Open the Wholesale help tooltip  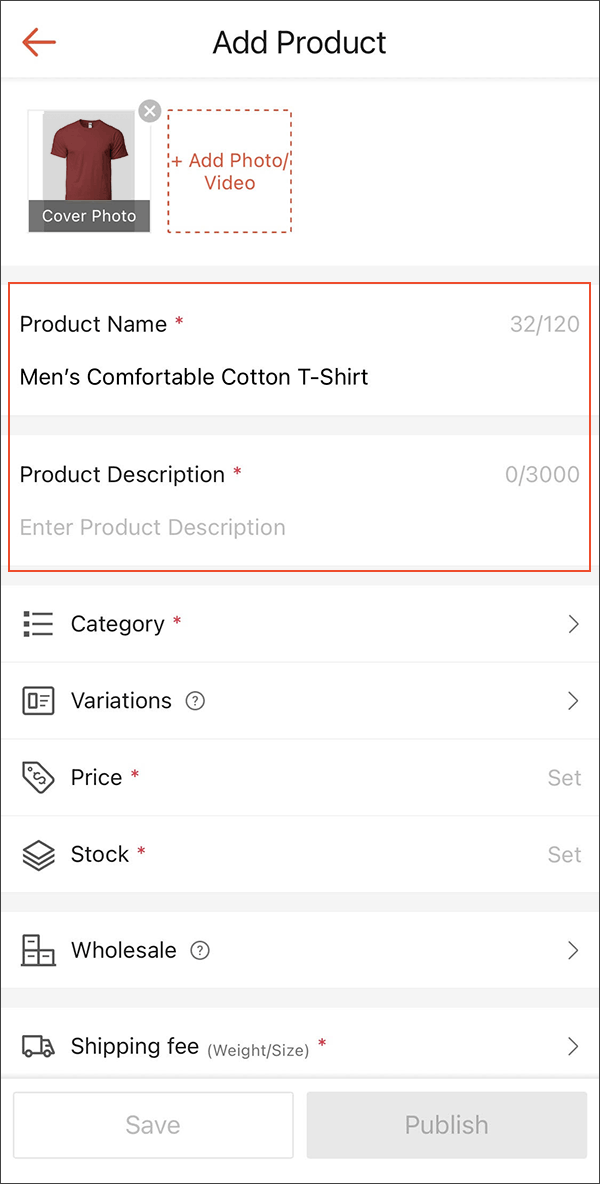[200, 950]
